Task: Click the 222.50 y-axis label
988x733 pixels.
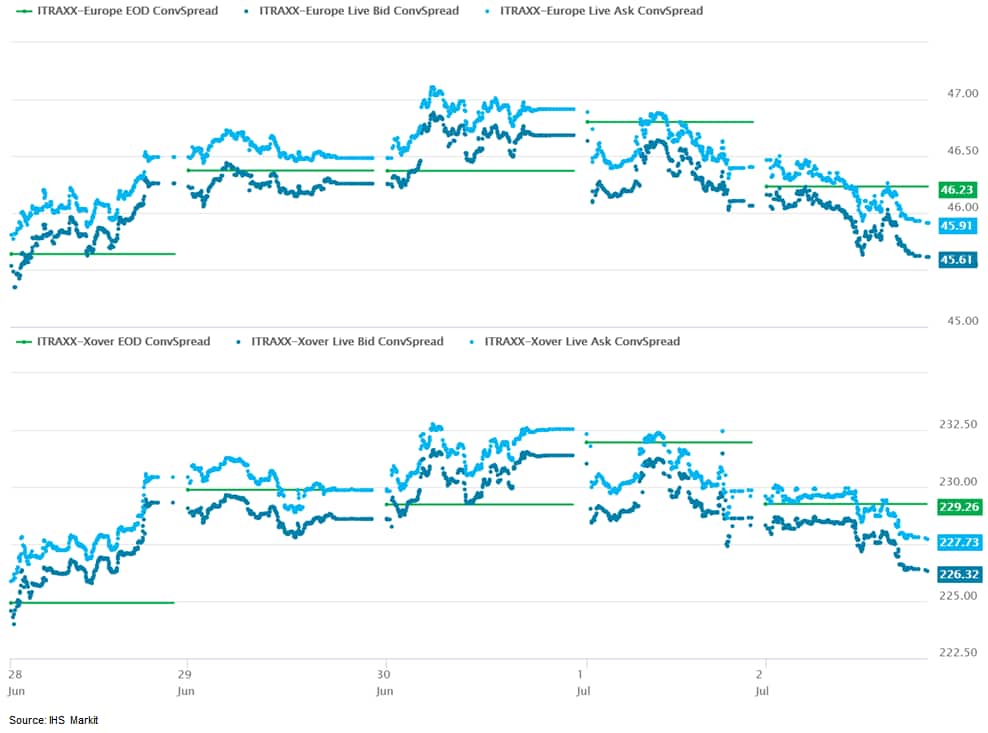Action: tap(955, 652)
